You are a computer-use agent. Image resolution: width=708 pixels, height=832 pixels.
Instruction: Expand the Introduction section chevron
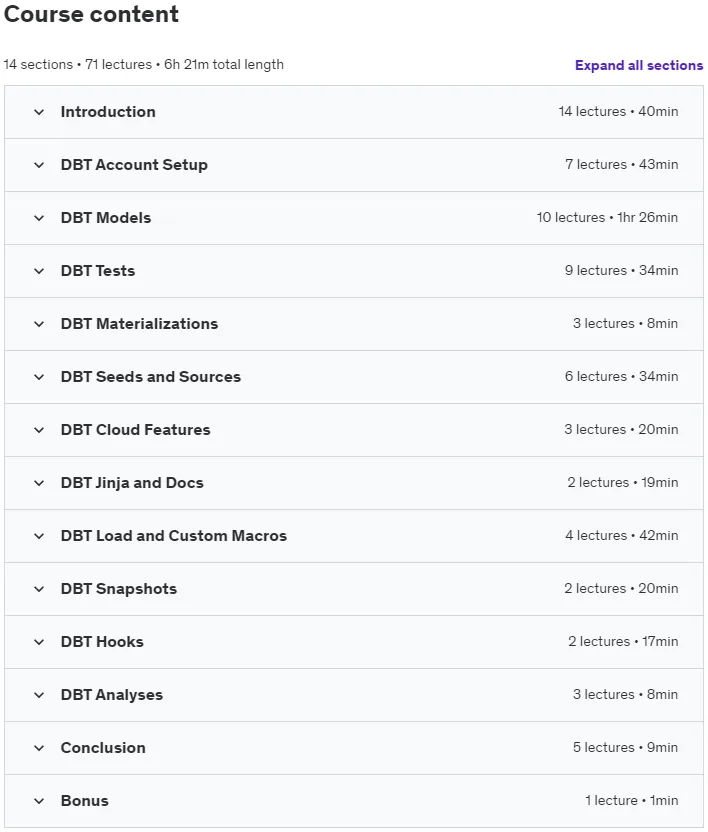pos(39,112)
